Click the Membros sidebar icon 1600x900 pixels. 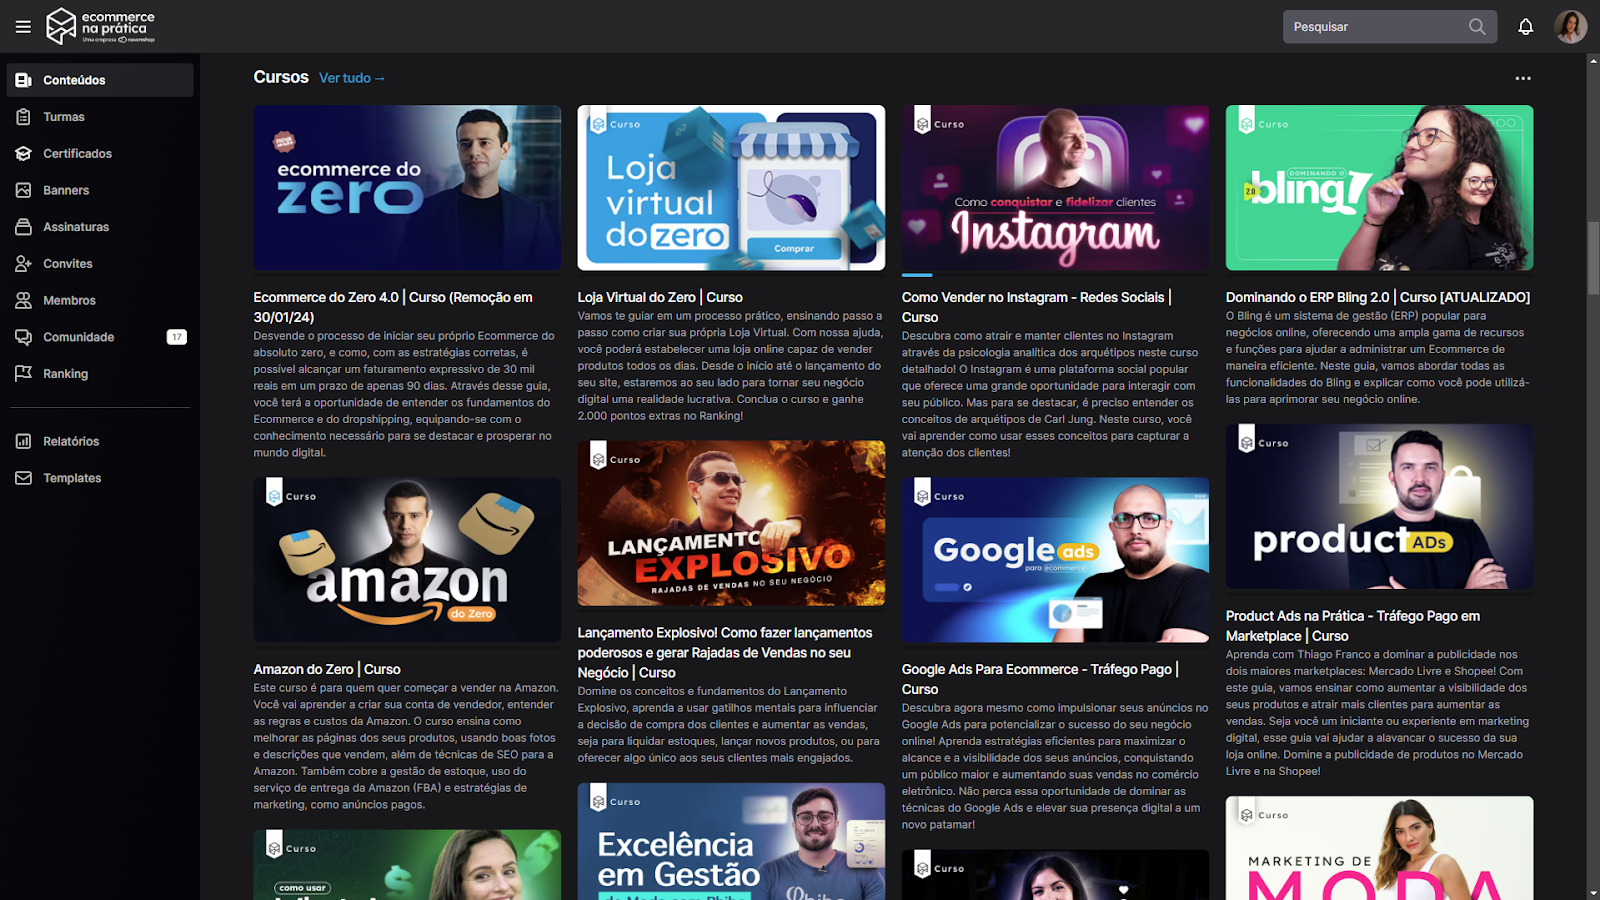tap(24, 300)
